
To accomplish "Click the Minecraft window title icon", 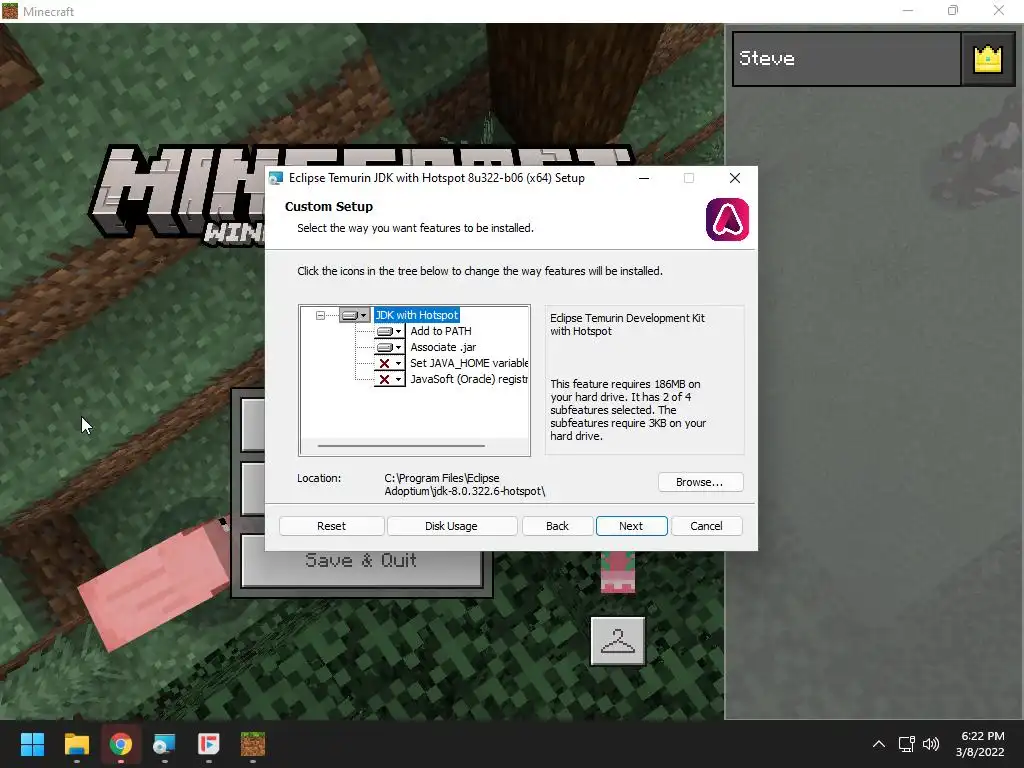I will (10, 11).
